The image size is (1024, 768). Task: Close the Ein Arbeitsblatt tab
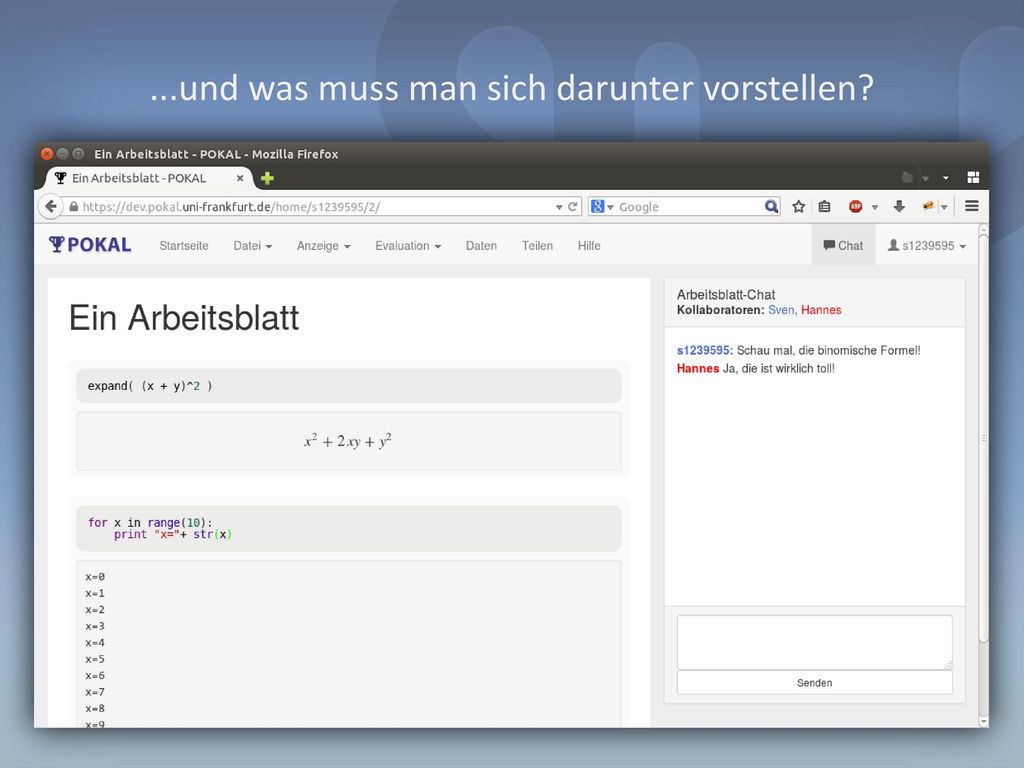(x=240, y=178)
